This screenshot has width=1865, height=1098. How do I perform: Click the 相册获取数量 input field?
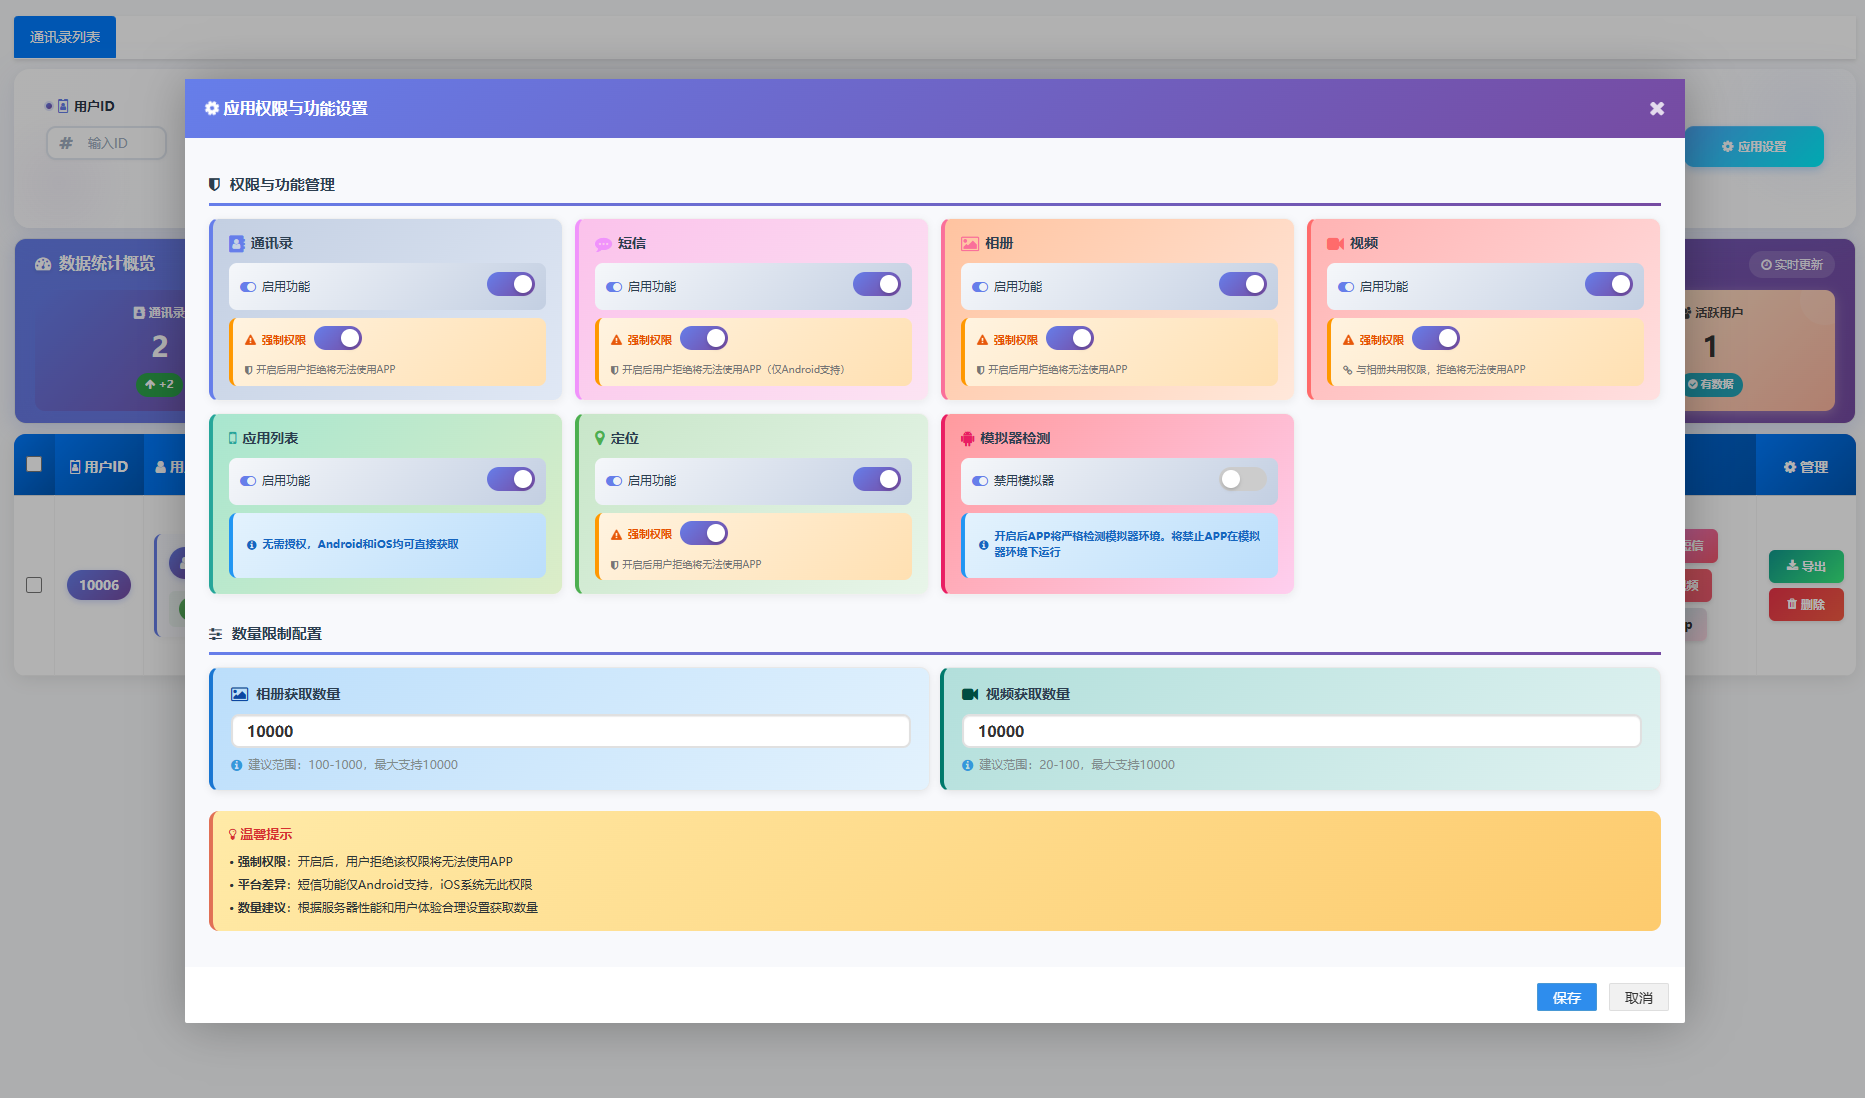(x=570, y=731)
